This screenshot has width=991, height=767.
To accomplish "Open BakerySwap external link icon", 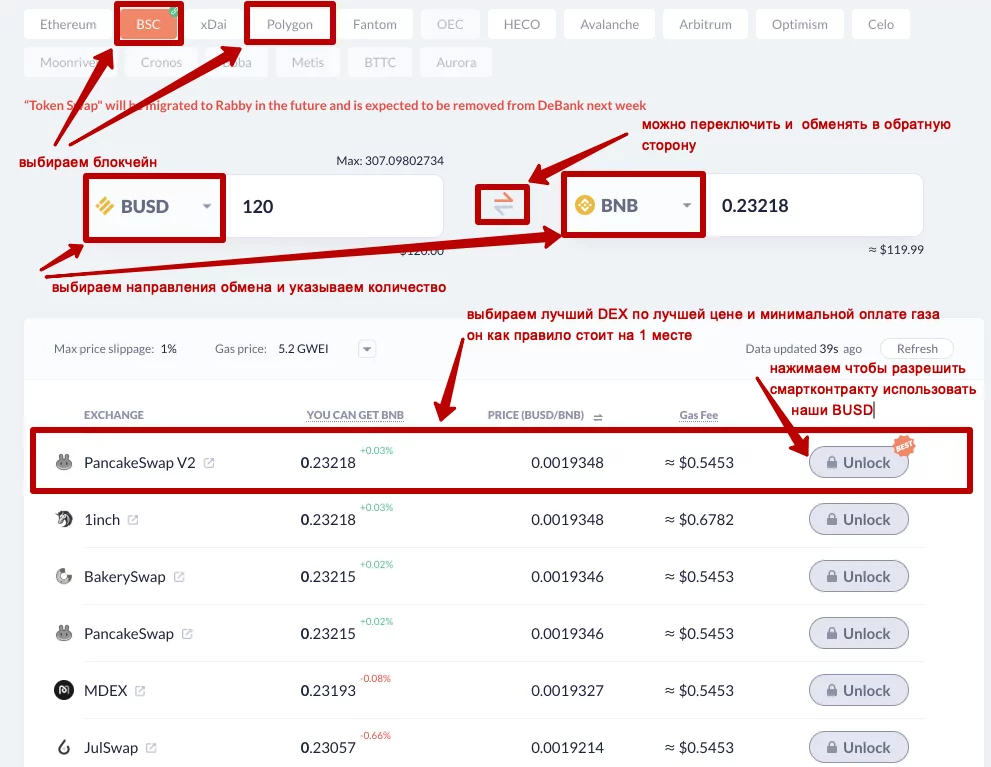I will coord(179,577).
